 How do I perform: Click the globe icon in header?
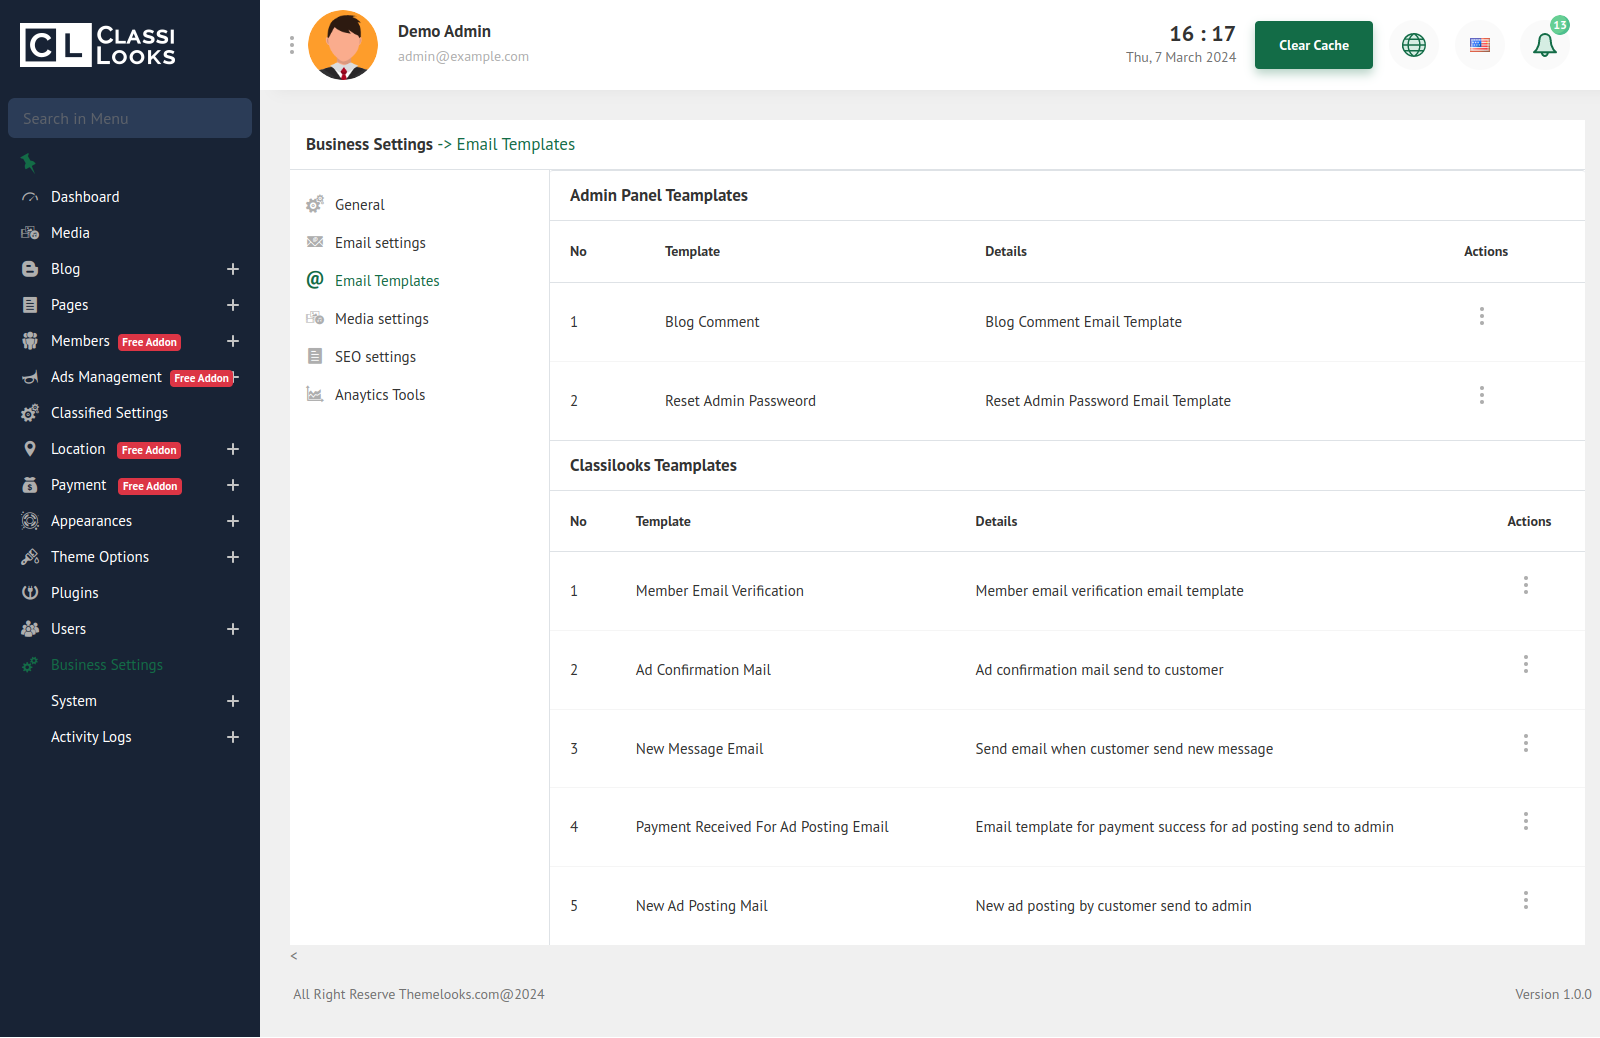pos(1414,45)
